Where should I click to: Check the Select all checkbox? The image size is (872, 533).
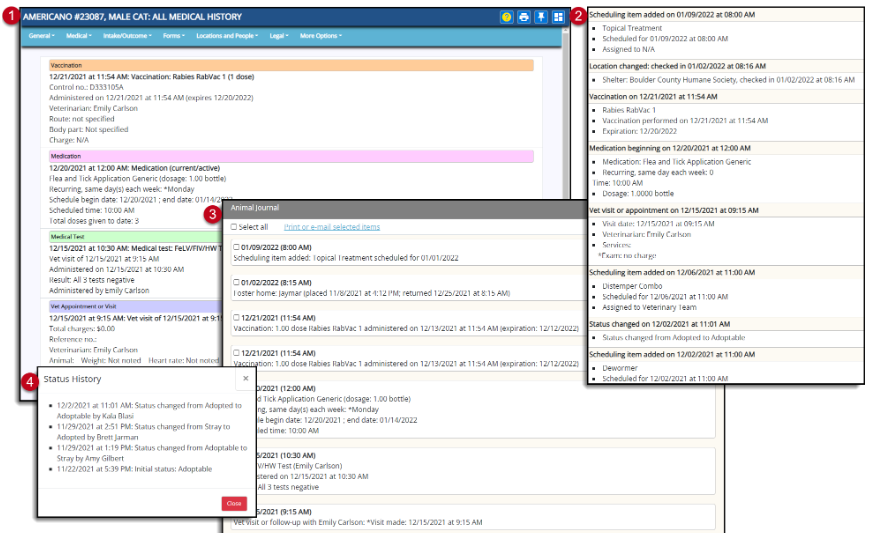point(235,227)
